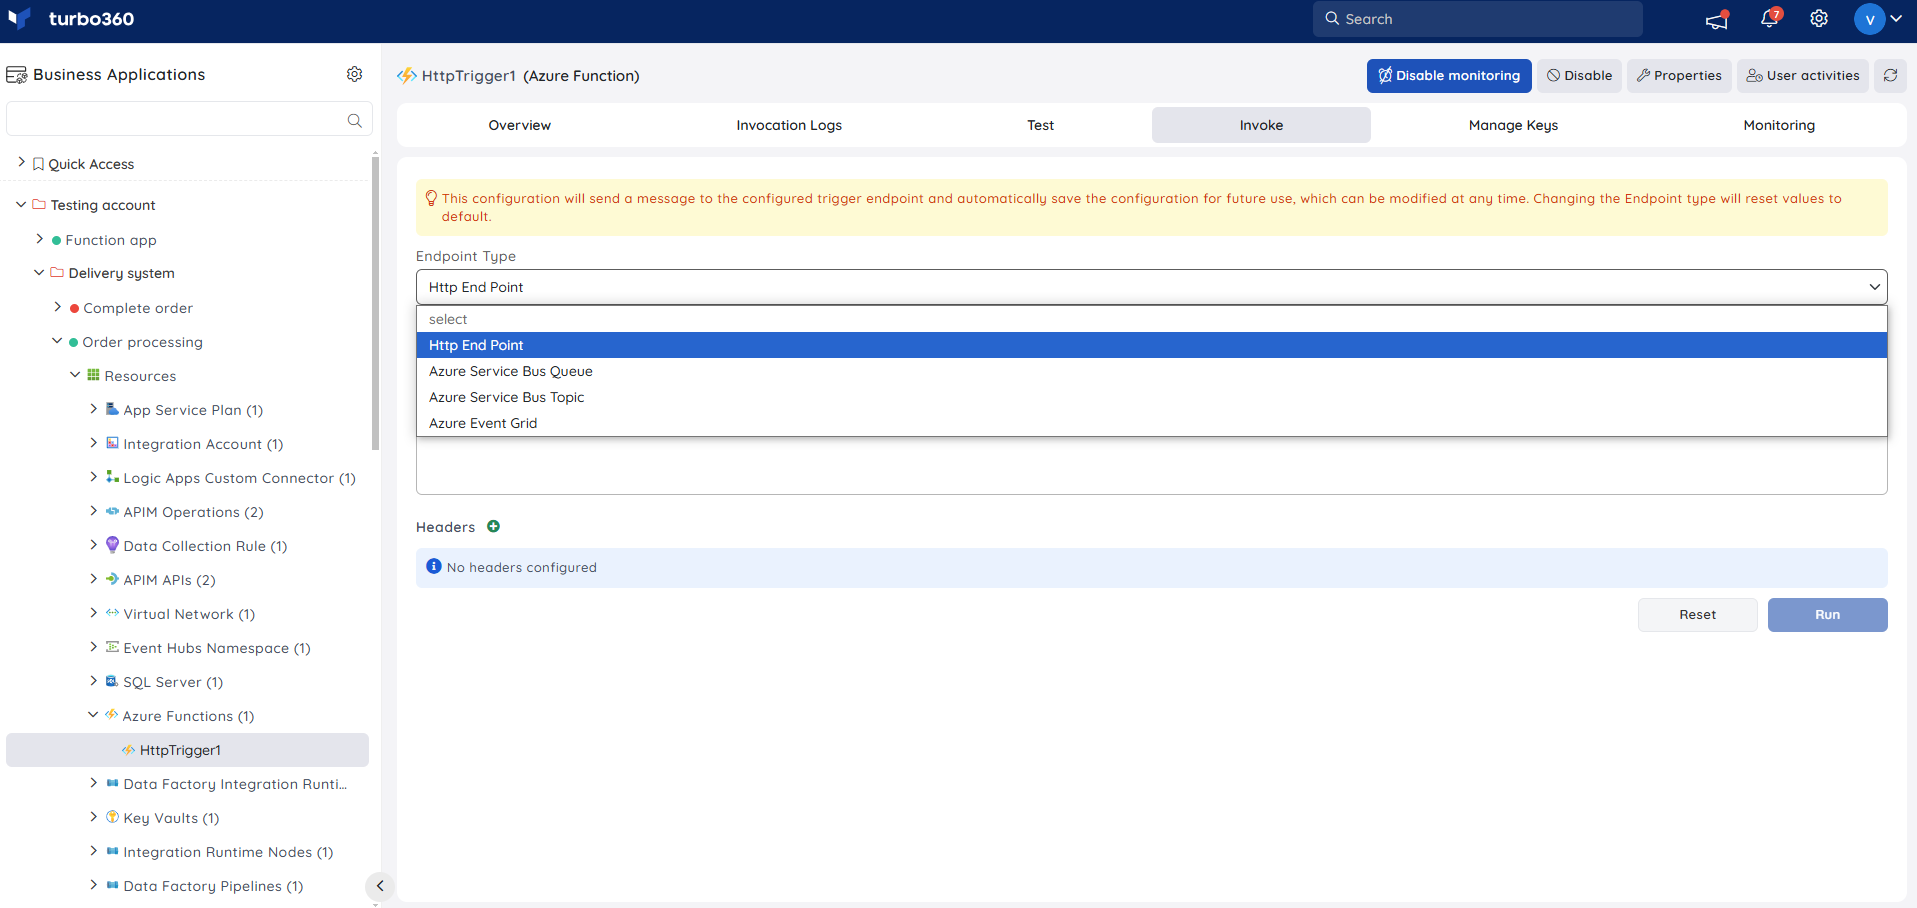Click the APIM APIs icon
Screen dimensions: 1917x908
pos(112,579)
